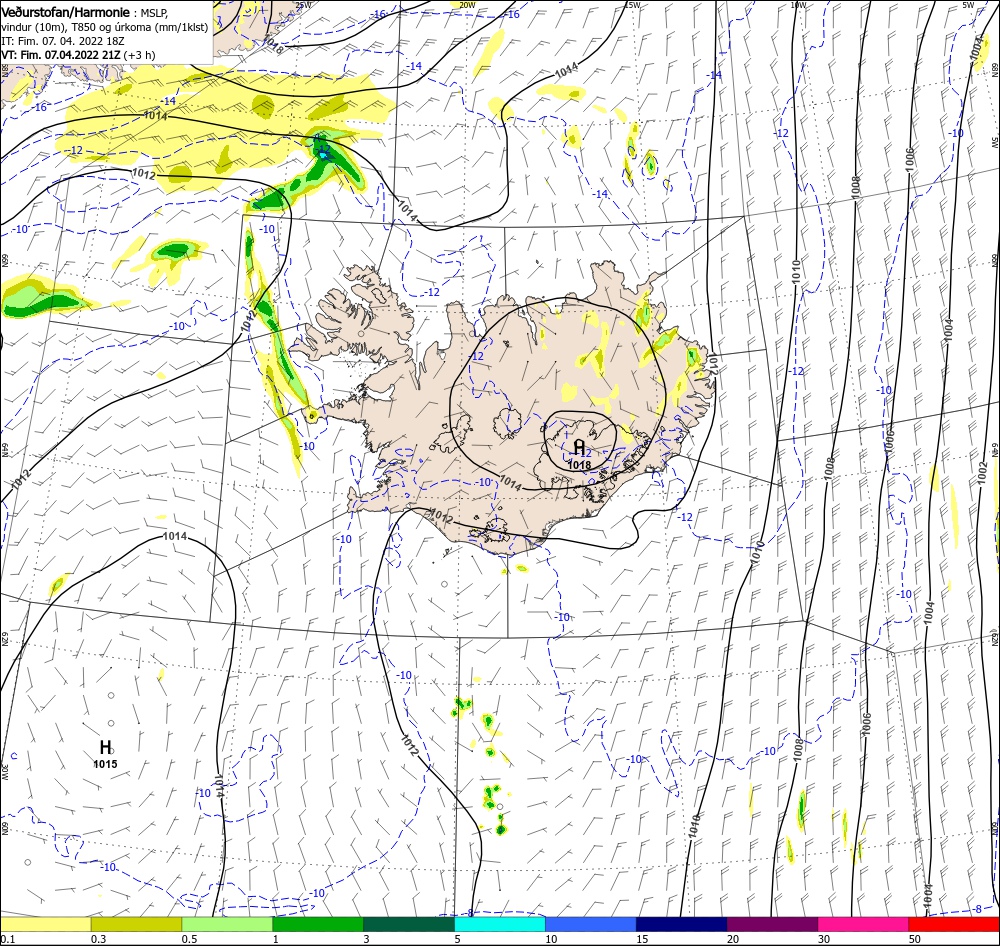Choose the purple 20–30 legend swatch

(772, 924)
